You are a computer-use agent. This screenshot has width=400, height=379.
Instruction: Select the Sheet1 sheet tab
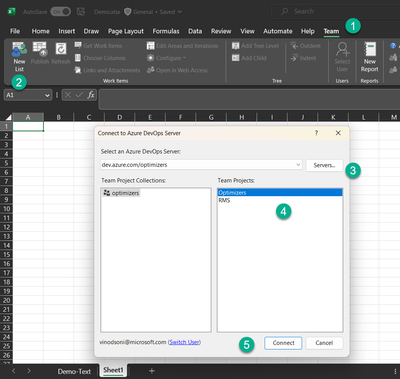[113, 370]
